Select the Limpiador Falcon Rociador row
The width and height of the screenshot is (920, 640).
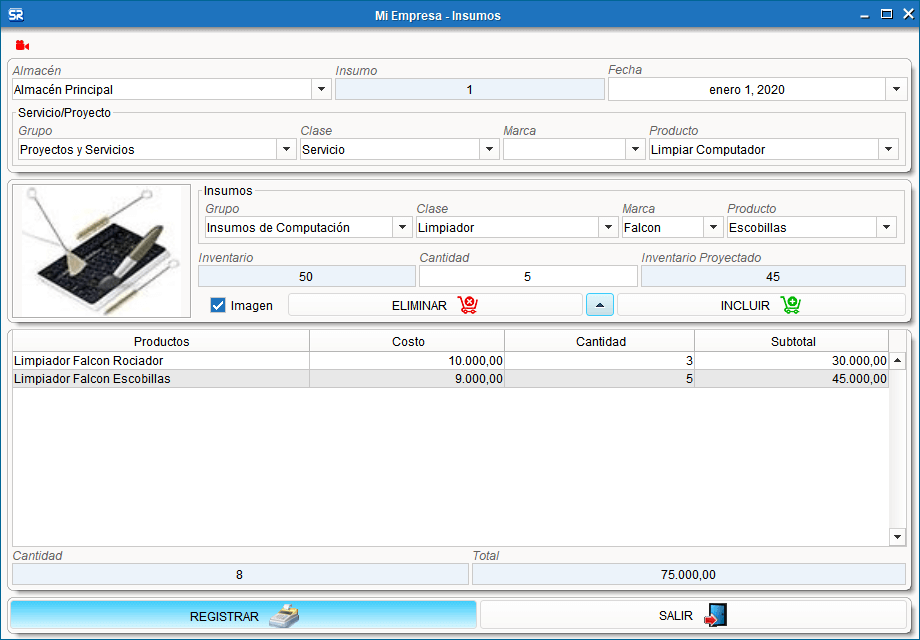(x=450, y=360)
